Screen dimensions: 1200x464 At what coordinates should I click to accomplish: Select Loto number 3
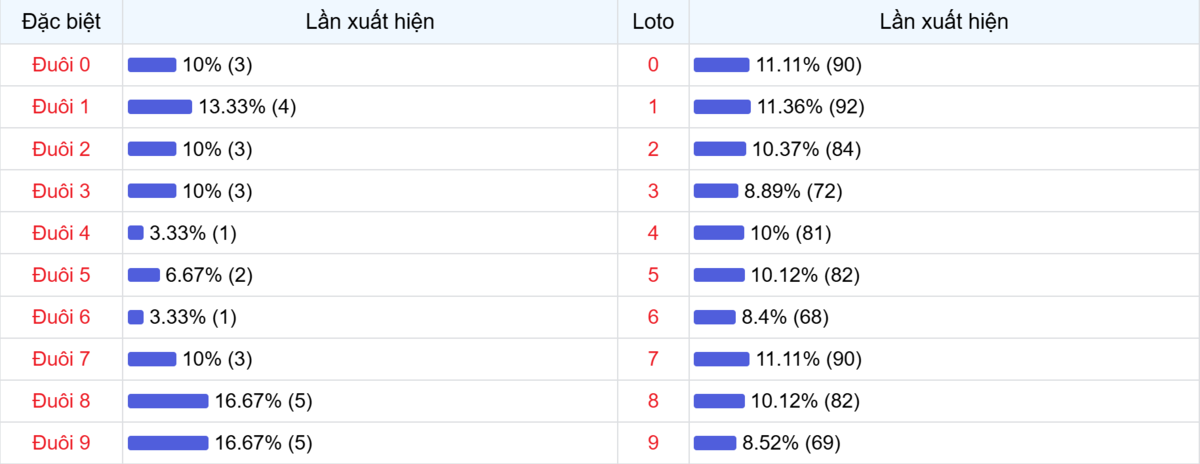[653, 191]
